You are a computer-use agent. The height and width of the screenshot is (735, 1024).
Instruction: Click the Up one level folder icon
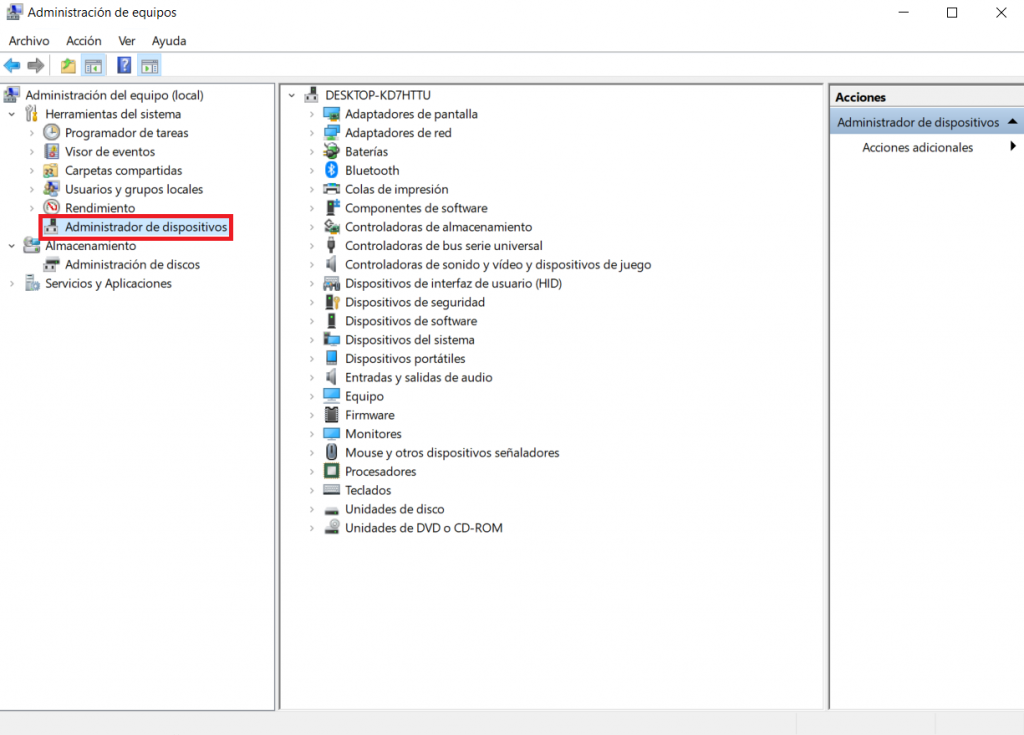coord(68,66)
